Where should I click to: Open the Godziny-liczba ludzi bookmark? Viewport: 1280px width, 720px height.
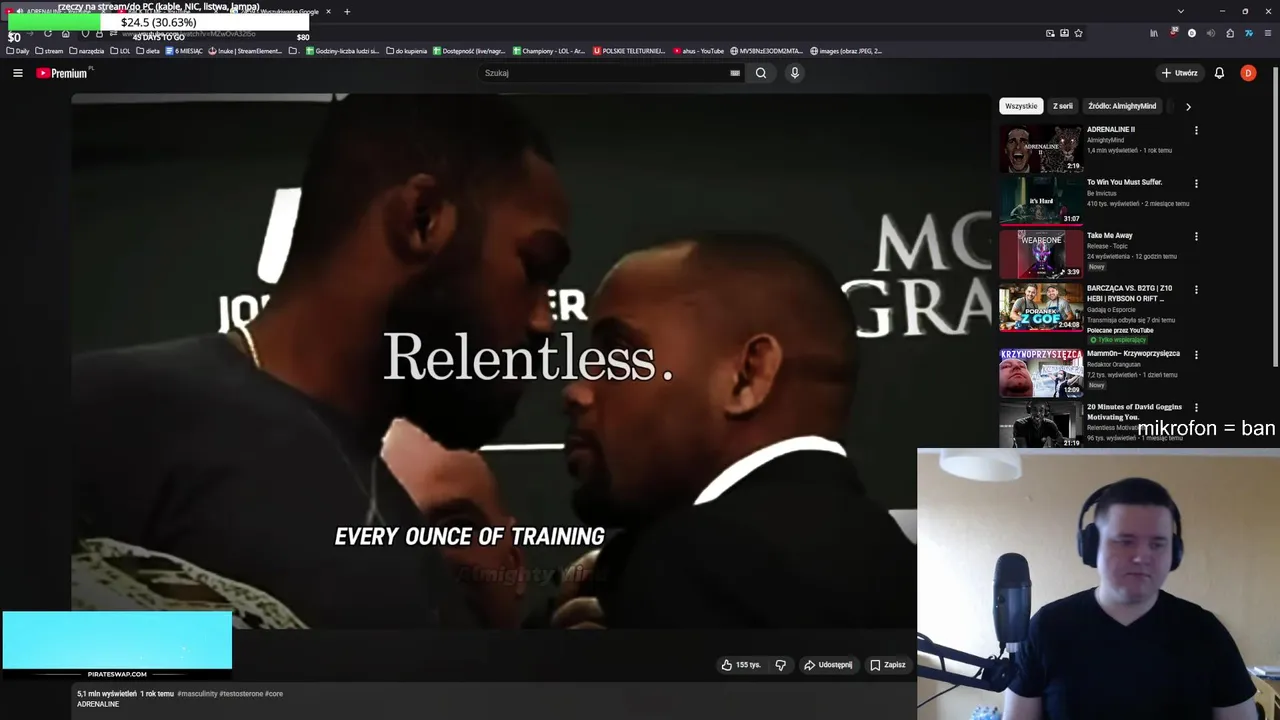coord(343,51)
